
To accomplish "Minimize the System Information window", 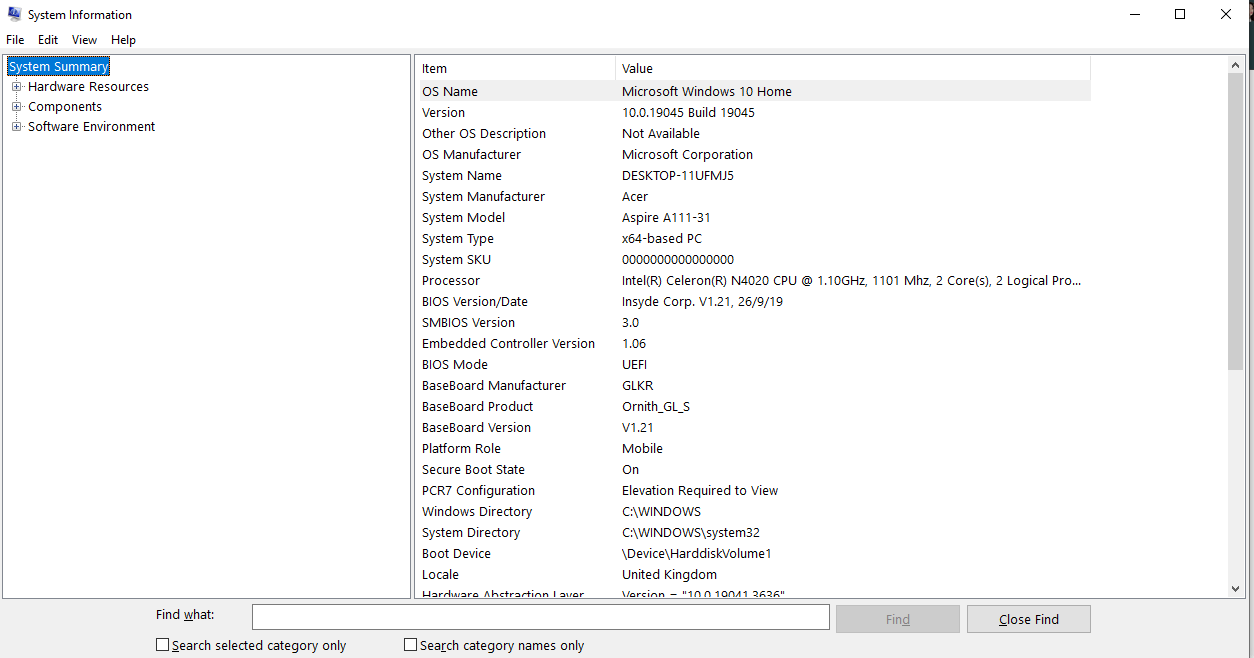I will [x=1135, y=14].
